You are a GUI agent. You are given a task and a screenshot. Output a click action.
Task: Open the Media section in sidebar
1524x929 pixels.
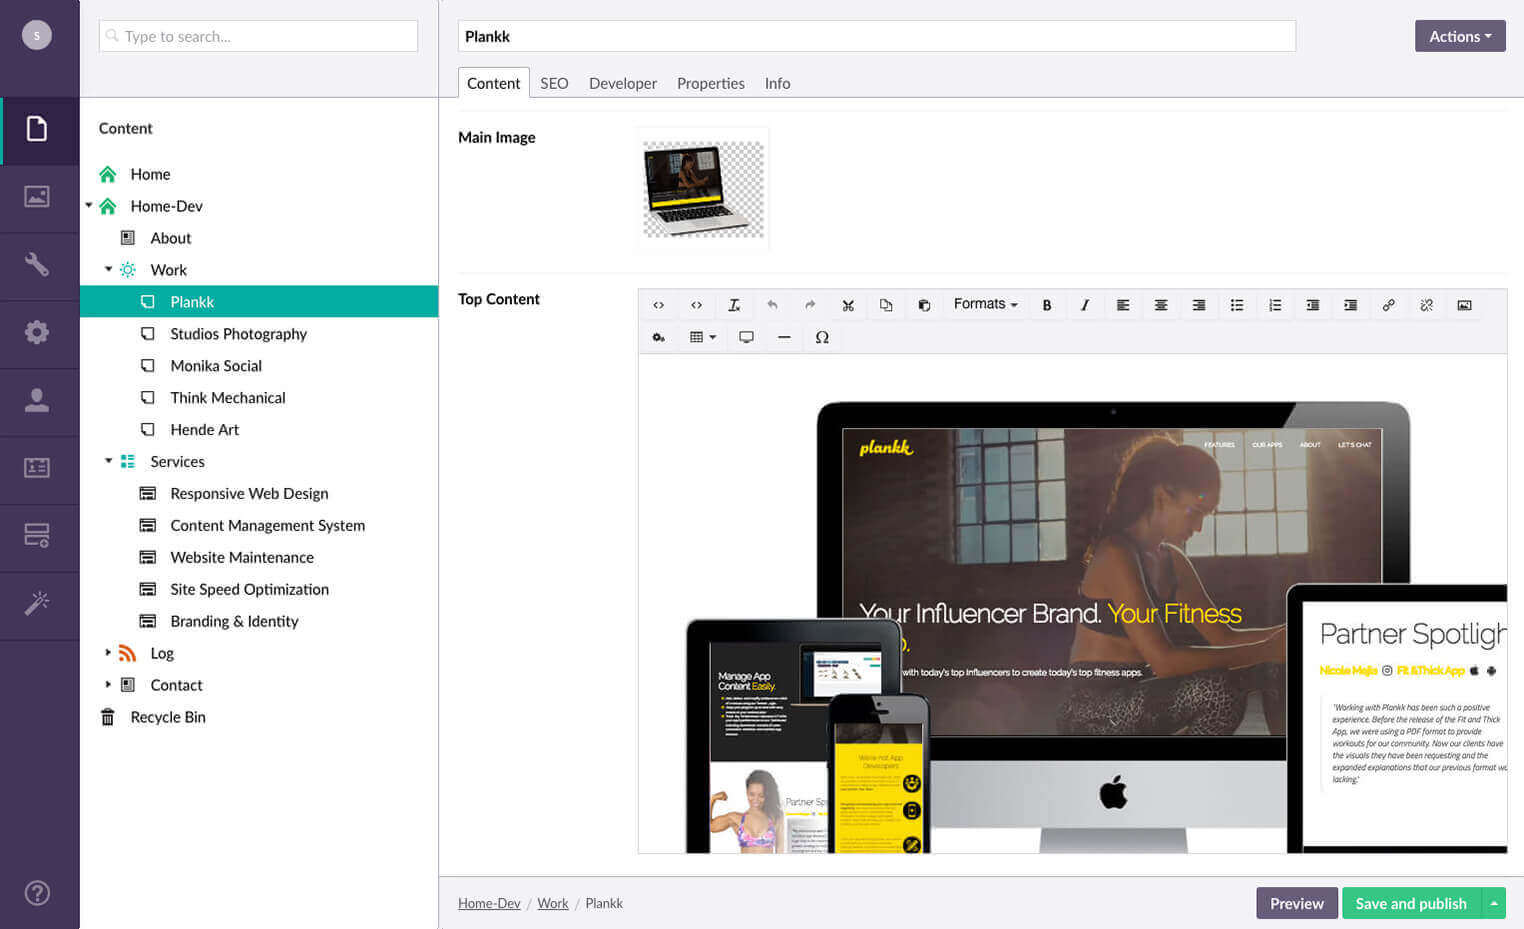(37, 197)
